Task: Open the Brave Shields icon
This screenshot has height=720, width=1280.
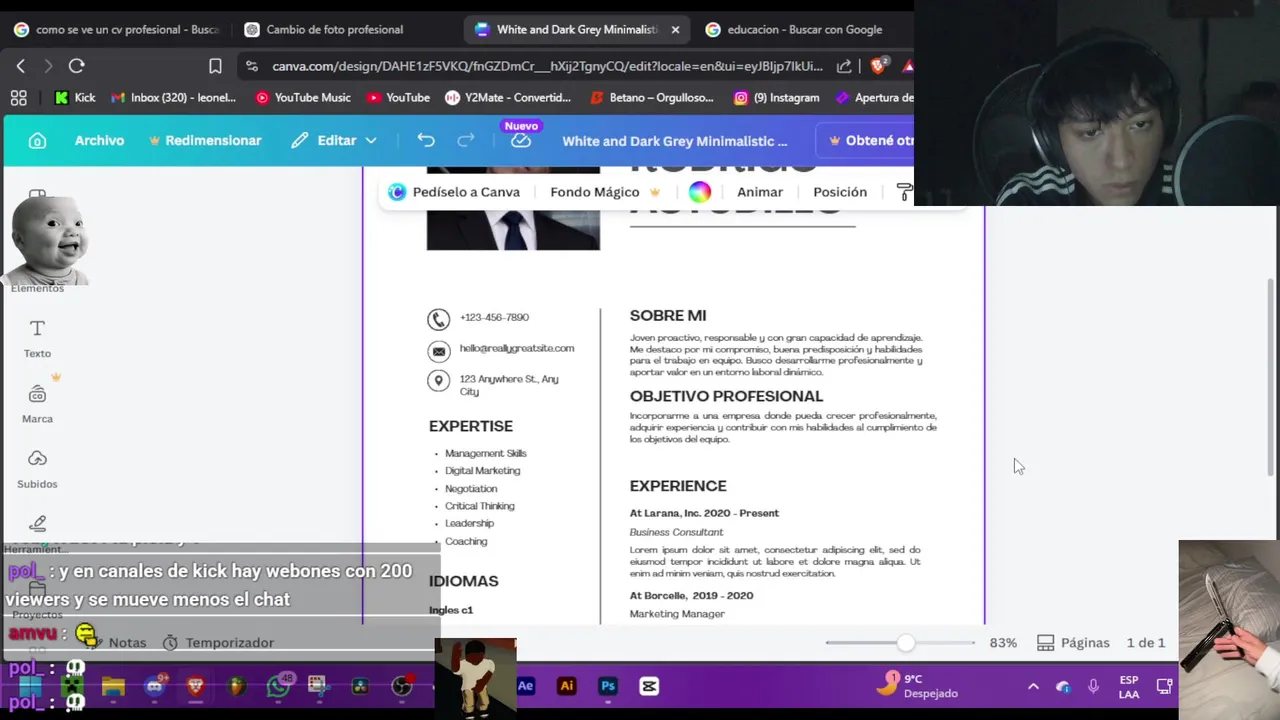Action: pyautogui.click(x=879, y=66)
